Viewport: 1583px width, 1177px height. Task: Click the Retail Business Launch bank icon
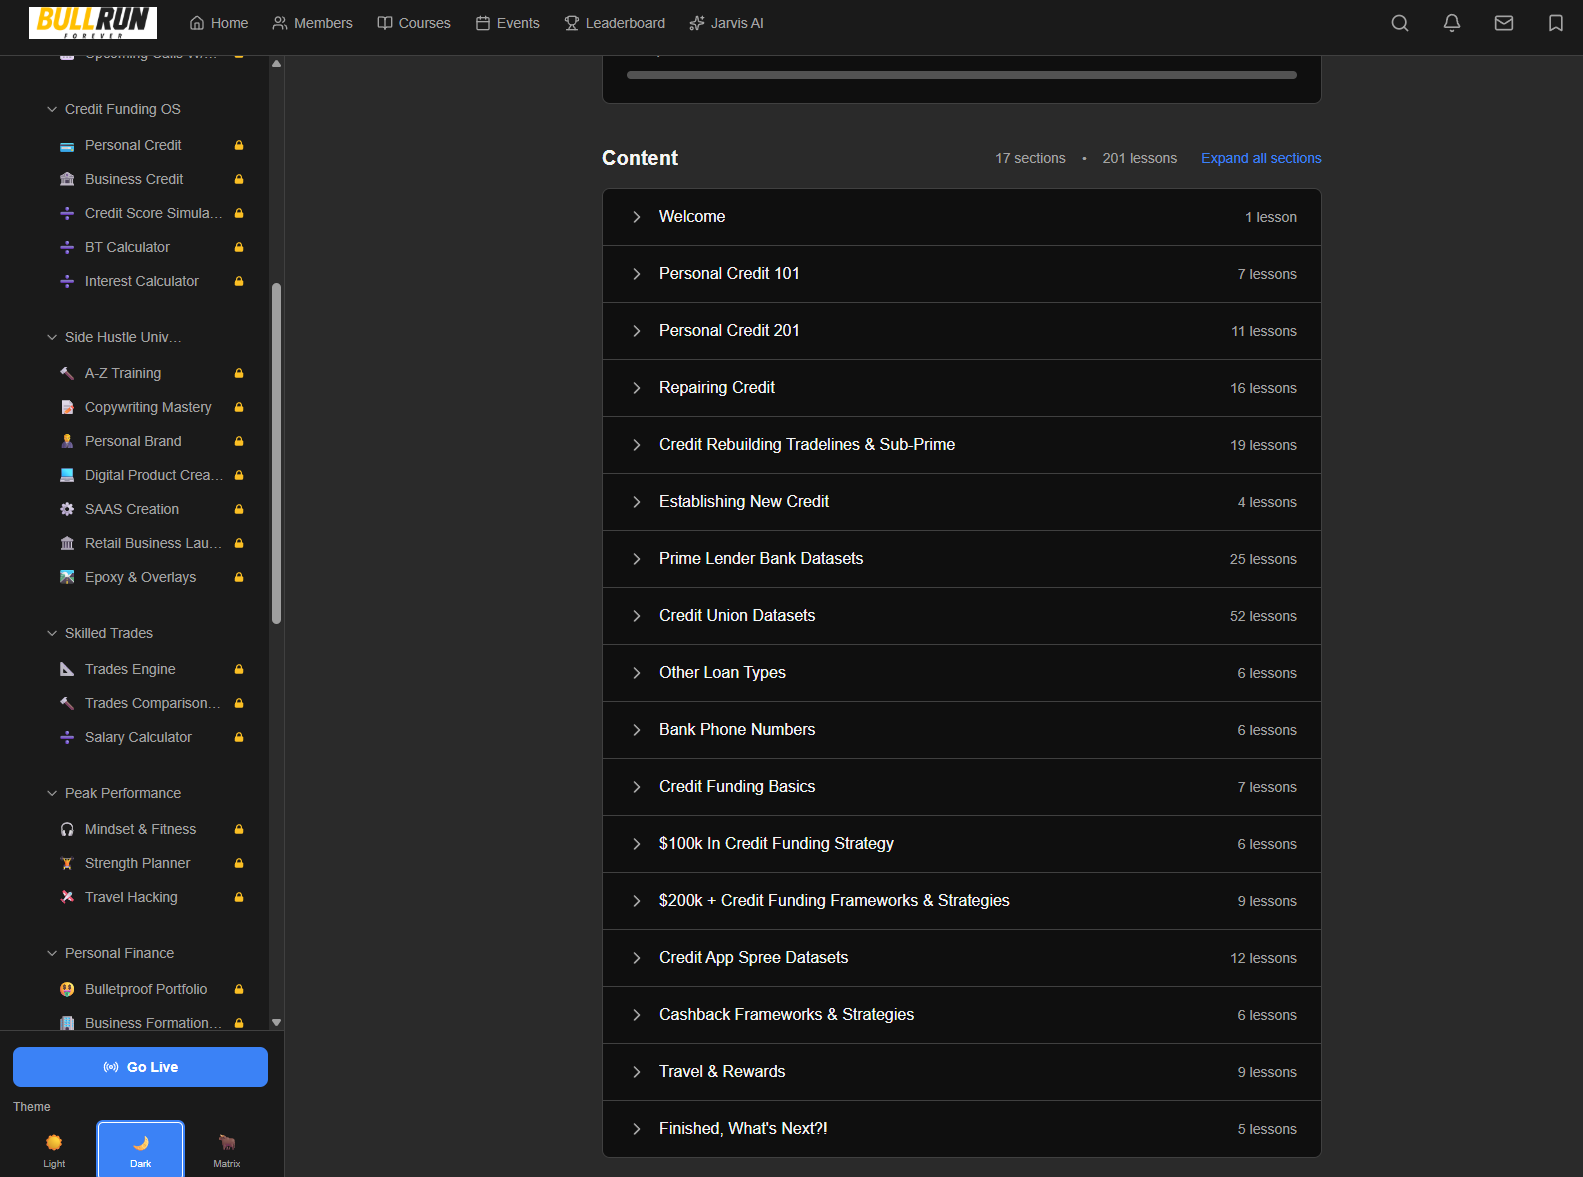click(x=67, y=544)
